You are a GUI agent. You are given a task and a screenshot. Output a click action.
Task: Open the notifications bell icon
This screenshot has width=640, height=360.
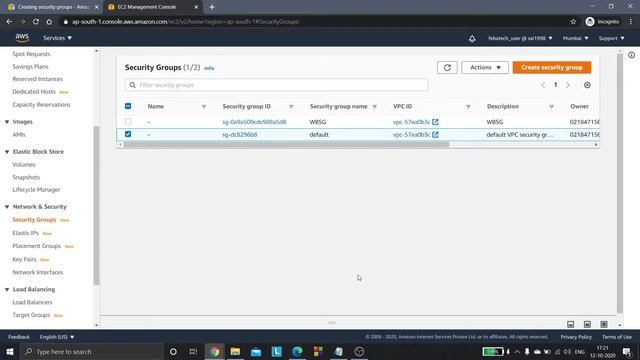472,38
